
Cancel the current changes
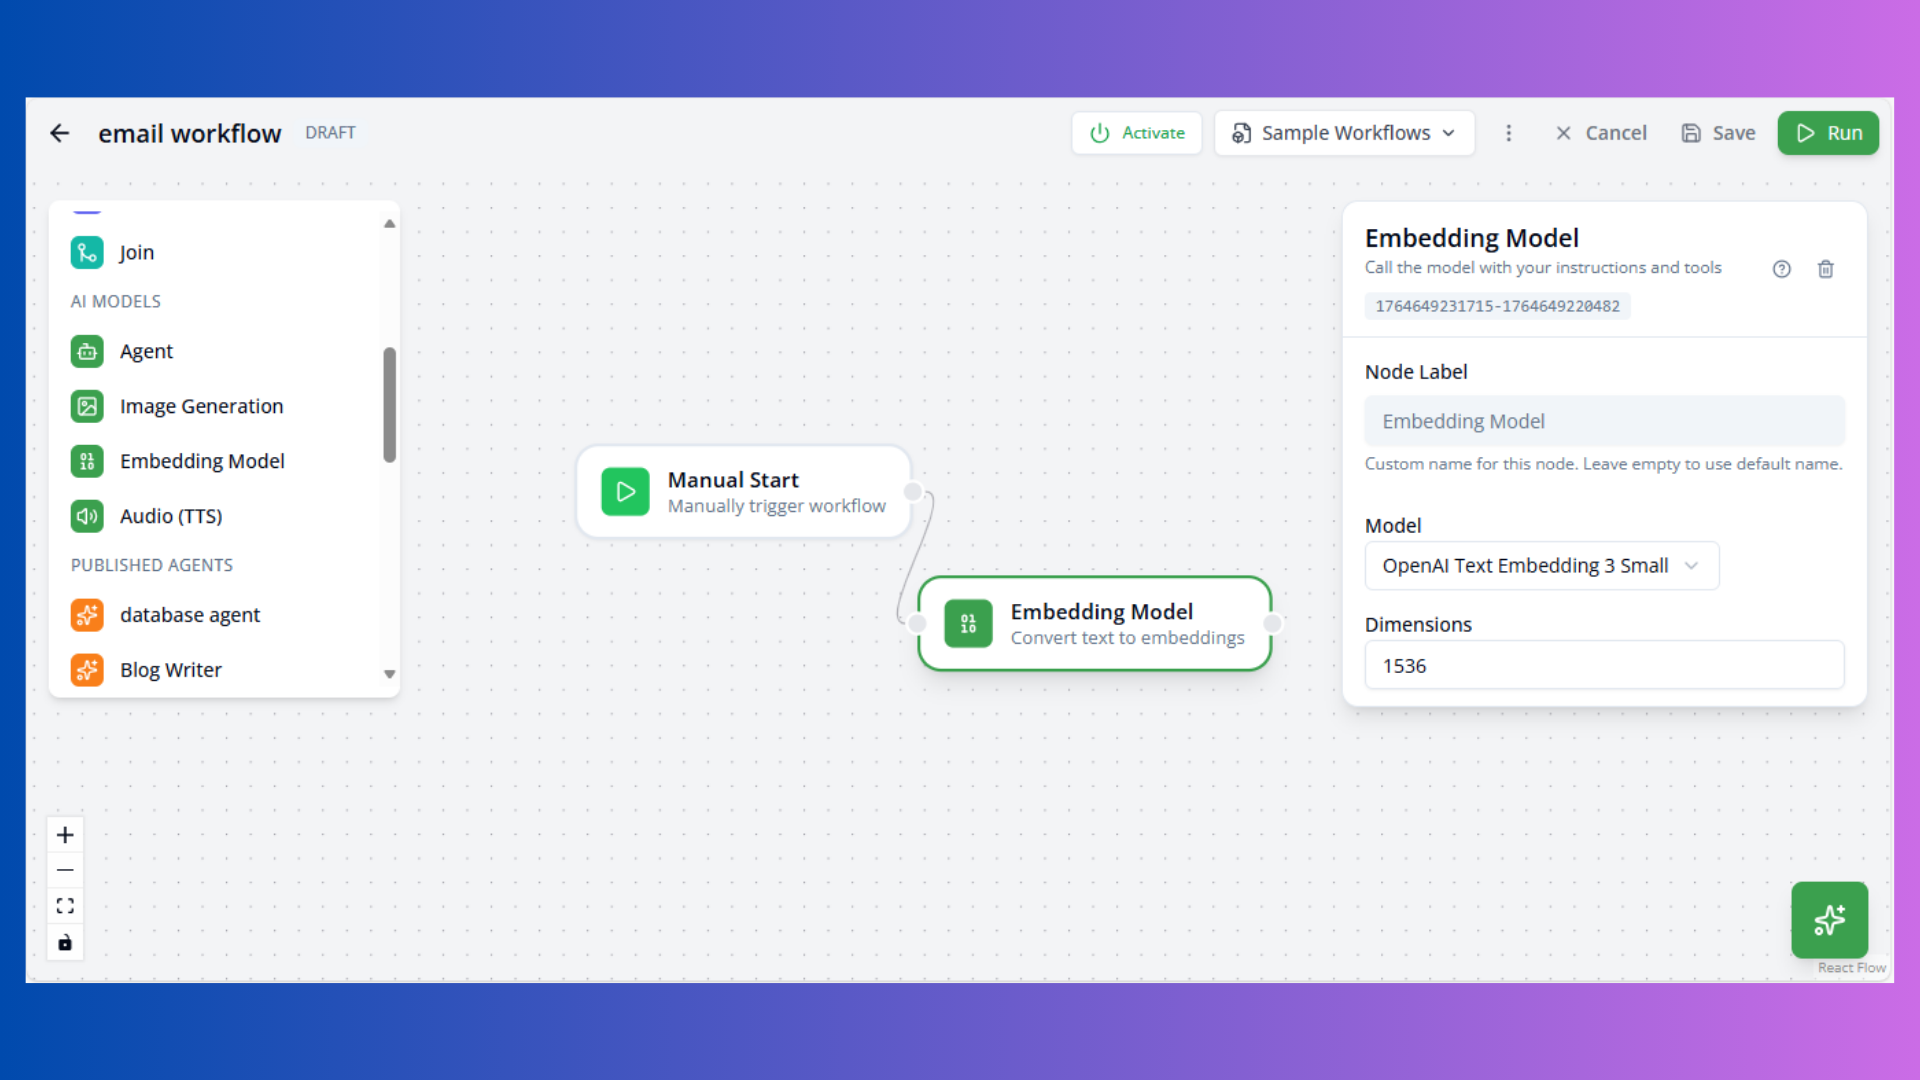(1600, 132)
